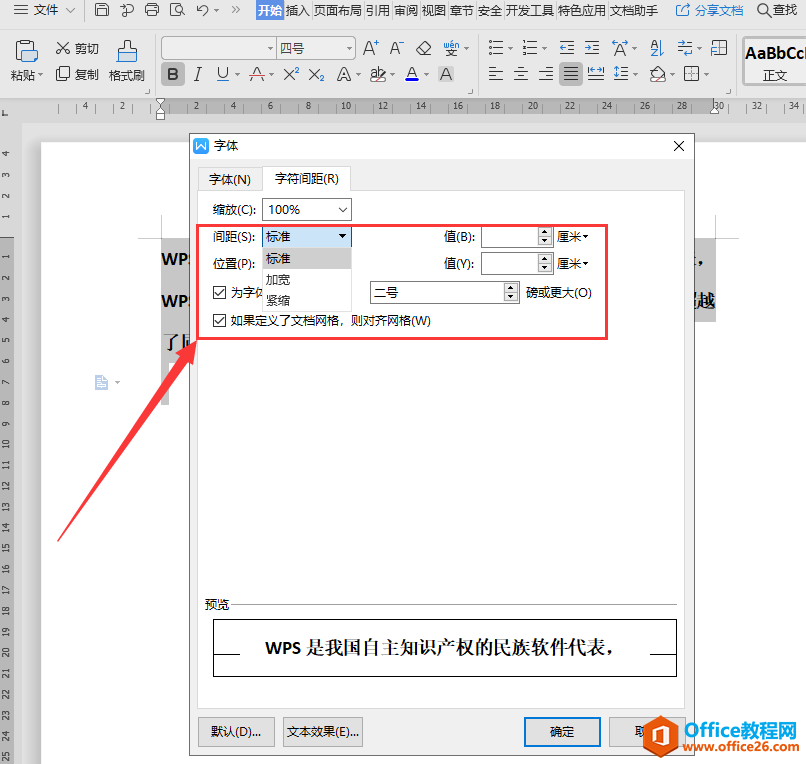Open the font size 四号 dropdown
The width and height of the screenshot is (806, 764).
tap(316, 48)
